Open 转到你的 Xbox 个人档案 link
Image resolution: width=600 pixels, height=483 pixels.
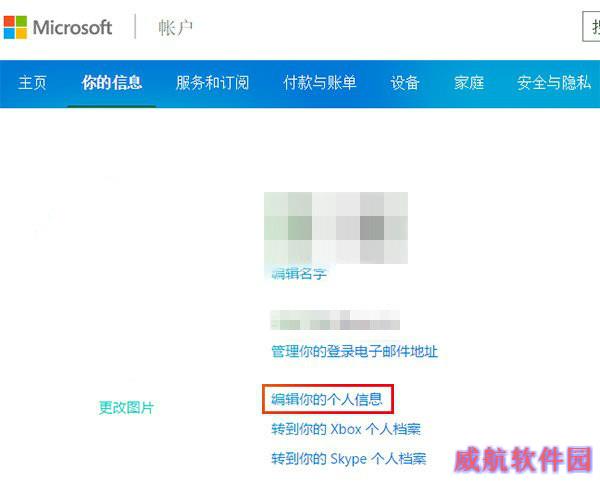point(346,429)
